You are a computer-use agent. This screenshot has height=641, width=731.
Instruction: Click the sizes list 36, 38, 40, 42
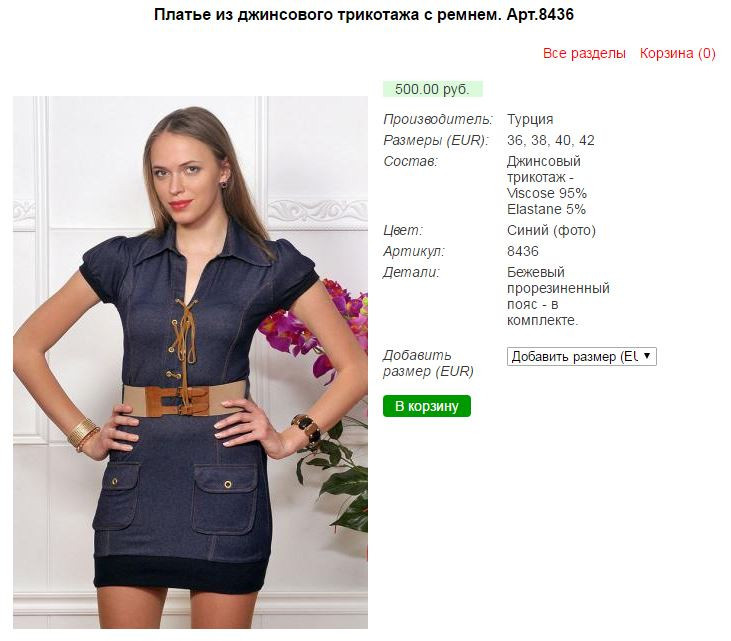551,140
